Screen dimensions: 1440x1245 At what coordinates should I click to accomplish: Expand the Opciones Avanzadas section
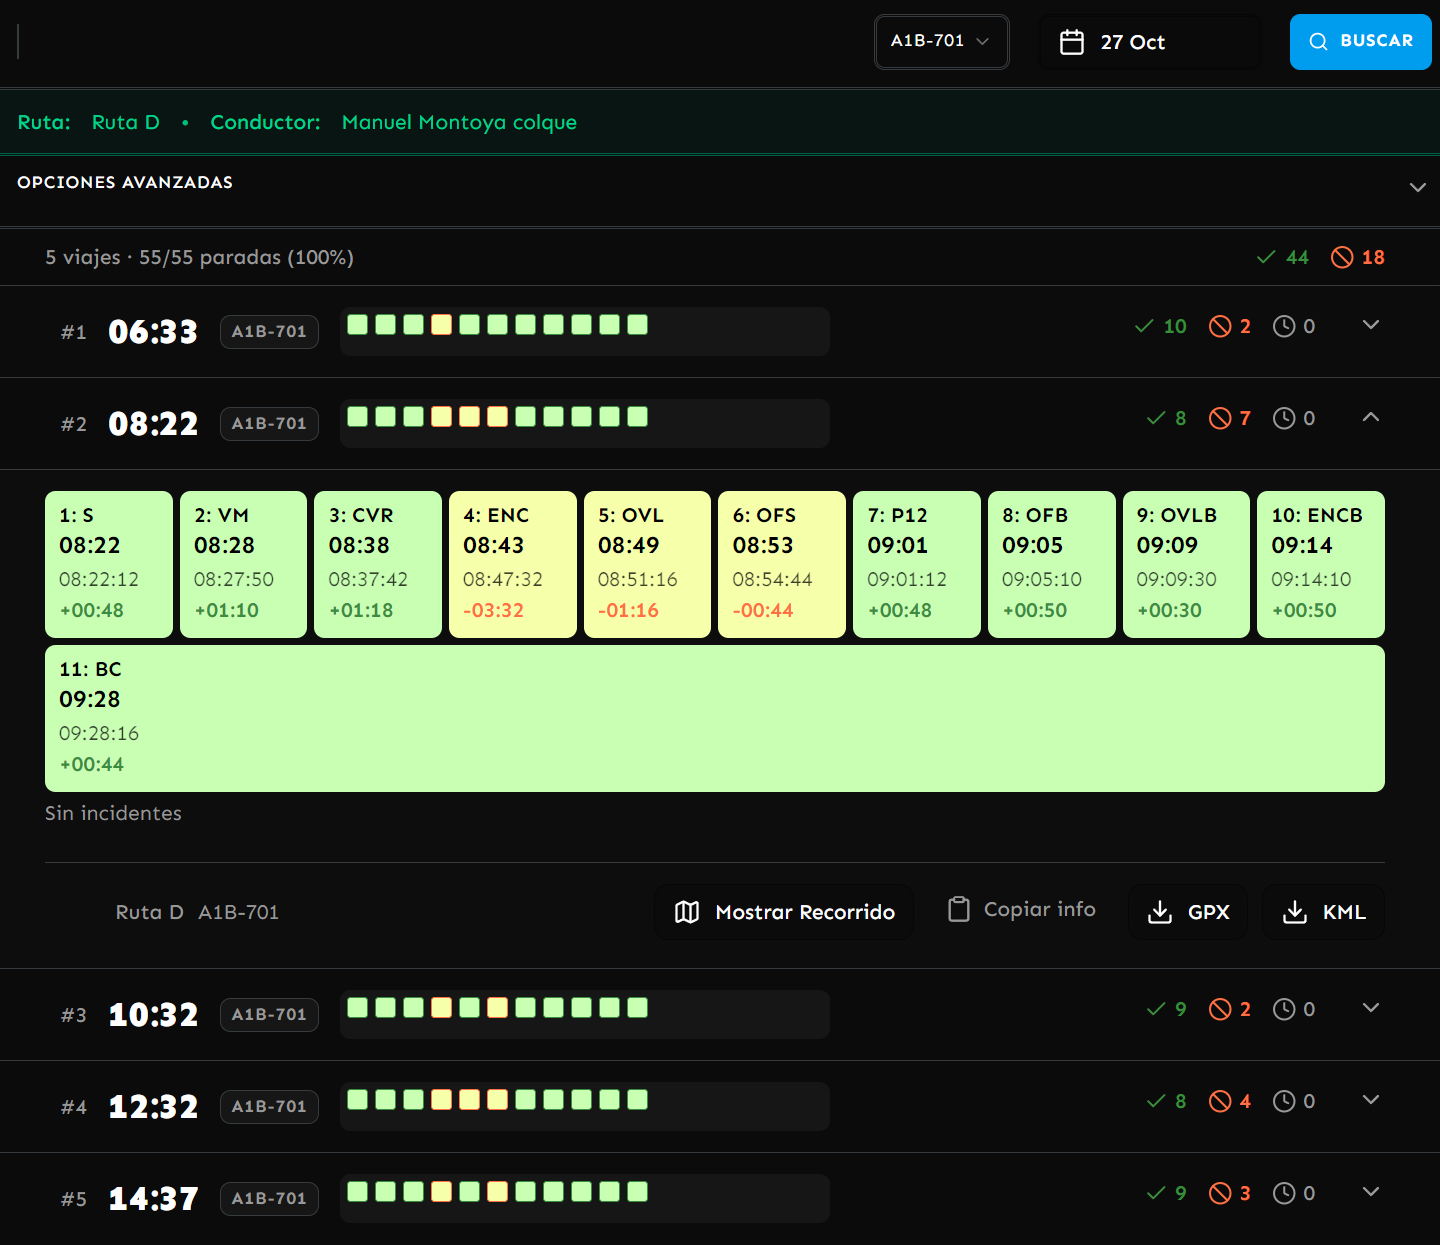click(x=1417, y=187)
